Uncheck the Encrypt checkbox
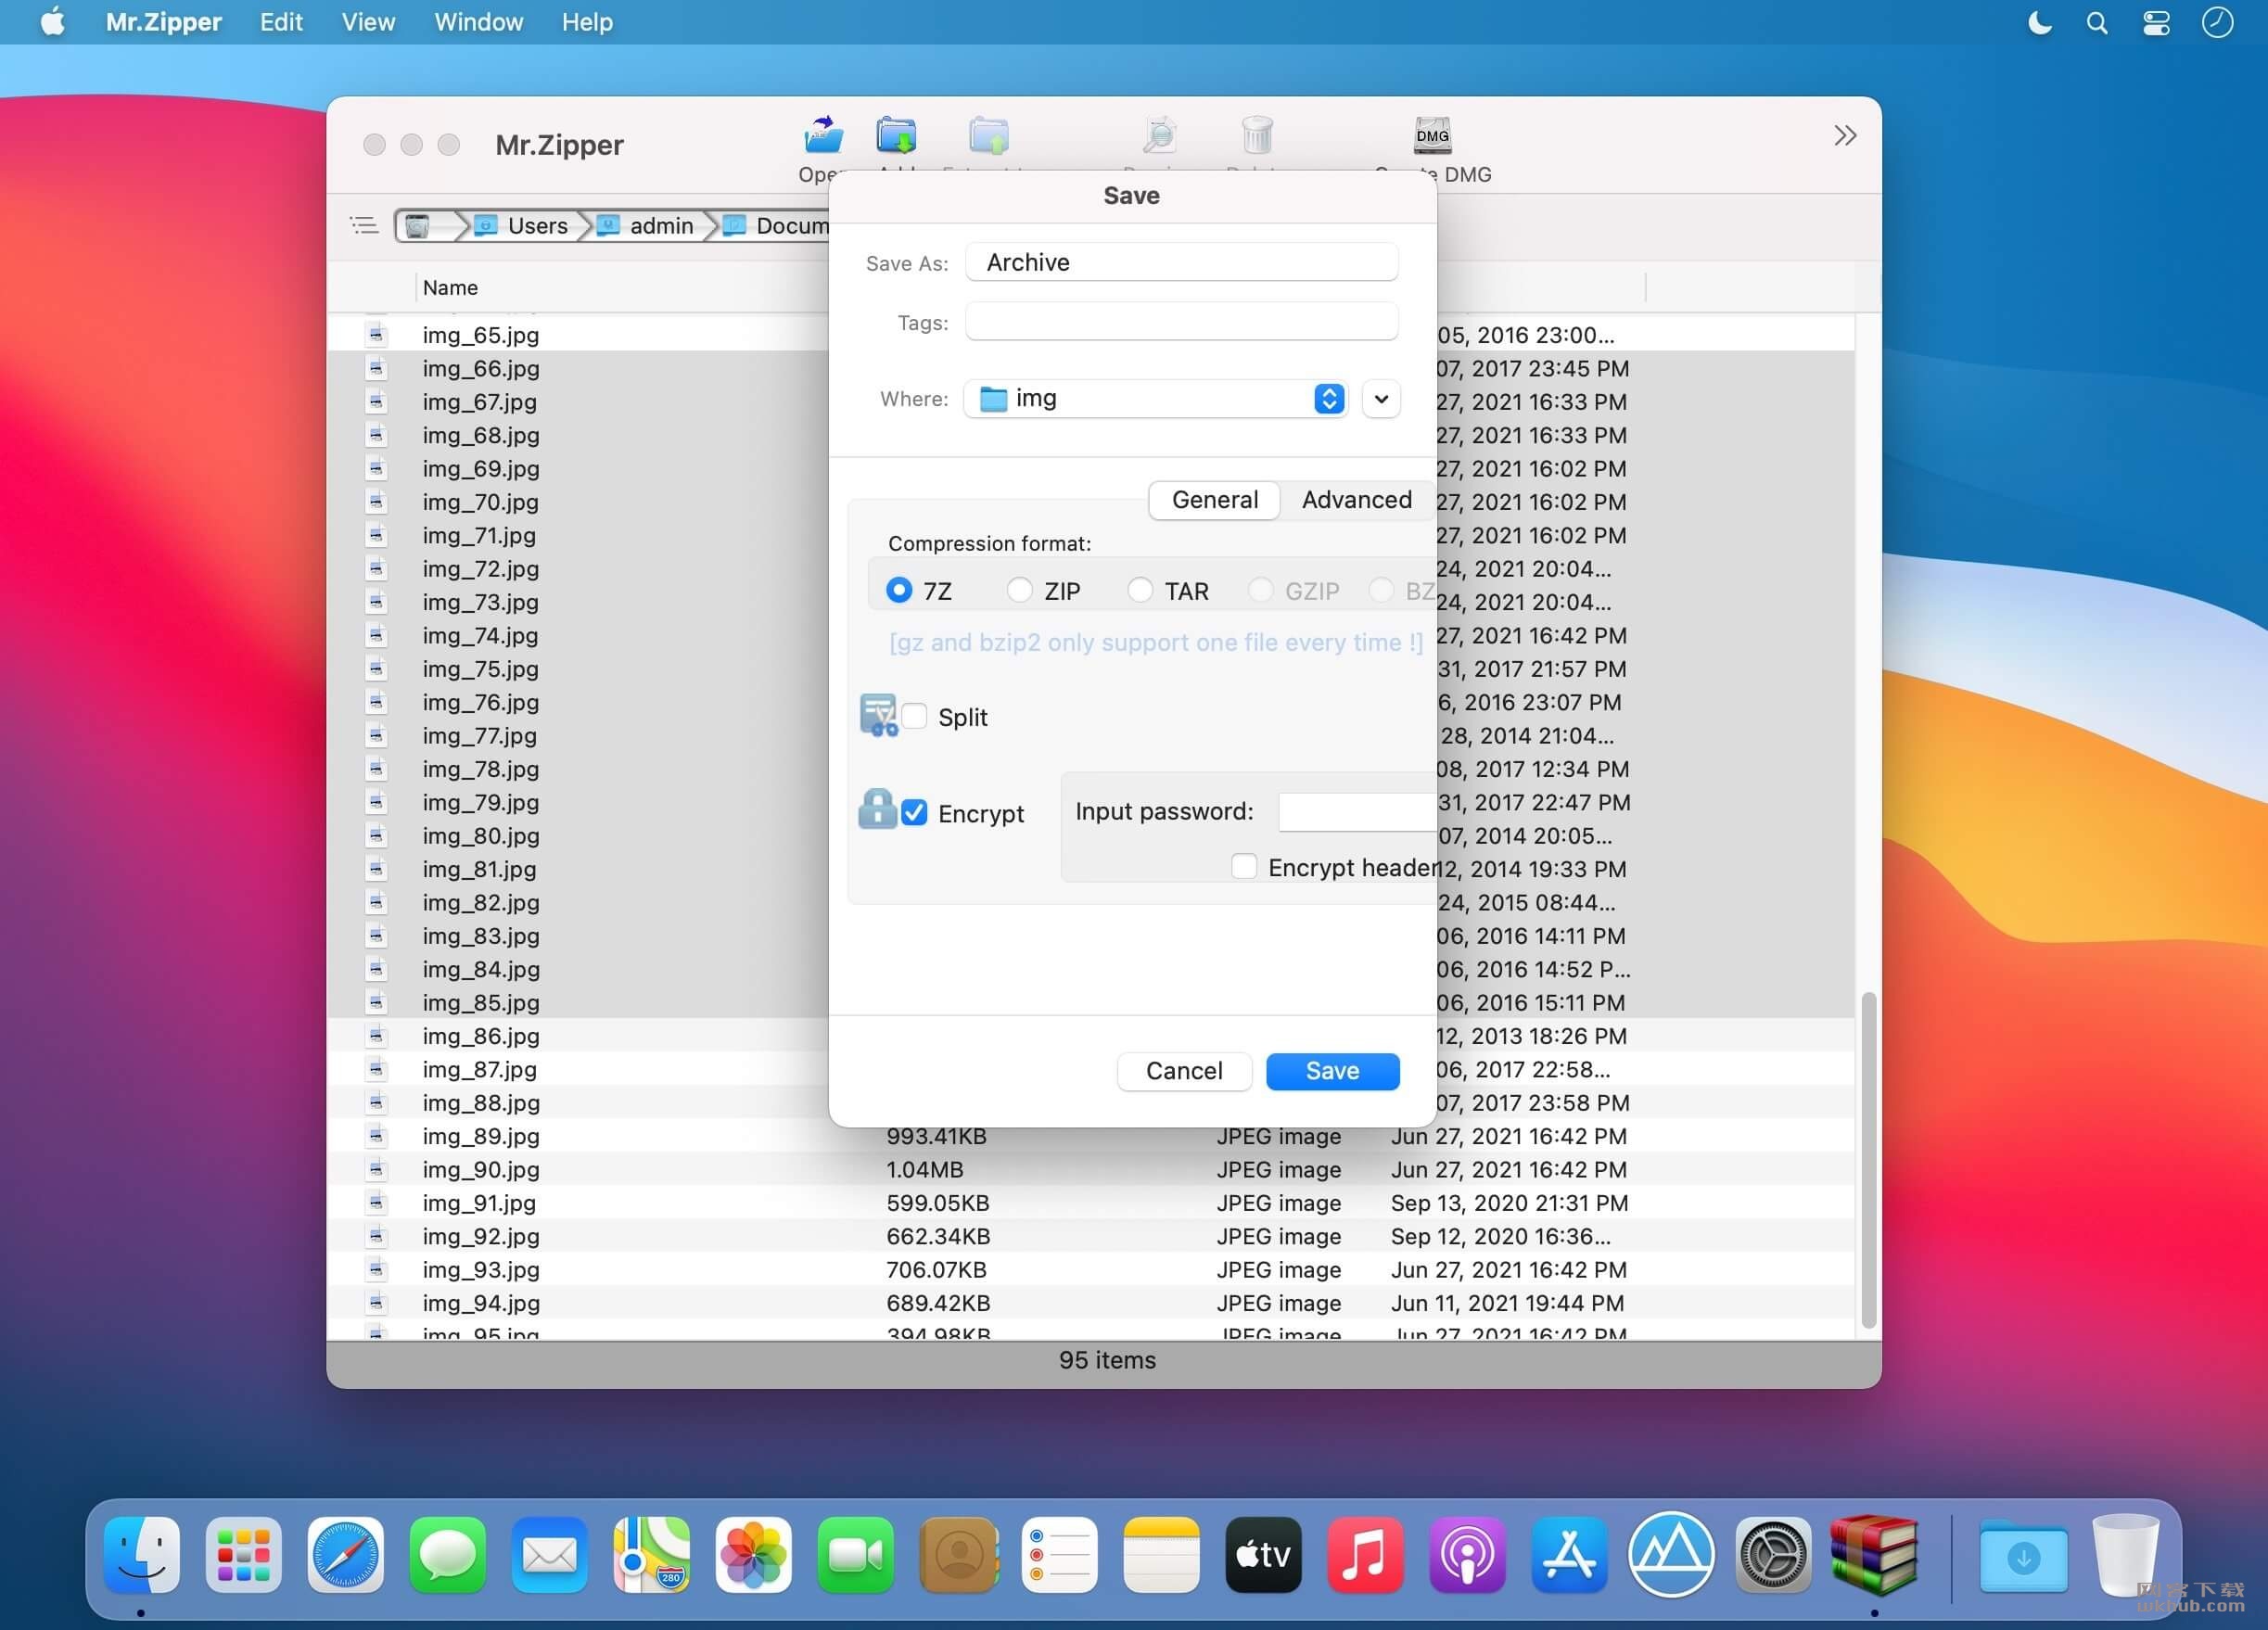The width and height of the screenshot is (2268, 1630). (x=914, y=813)
